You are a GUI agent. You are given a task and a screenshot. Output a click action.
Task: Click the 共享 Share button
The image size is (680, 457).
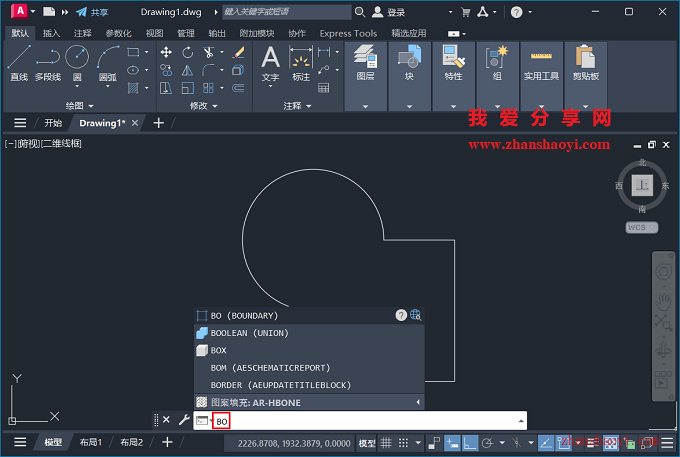[92, 12]
